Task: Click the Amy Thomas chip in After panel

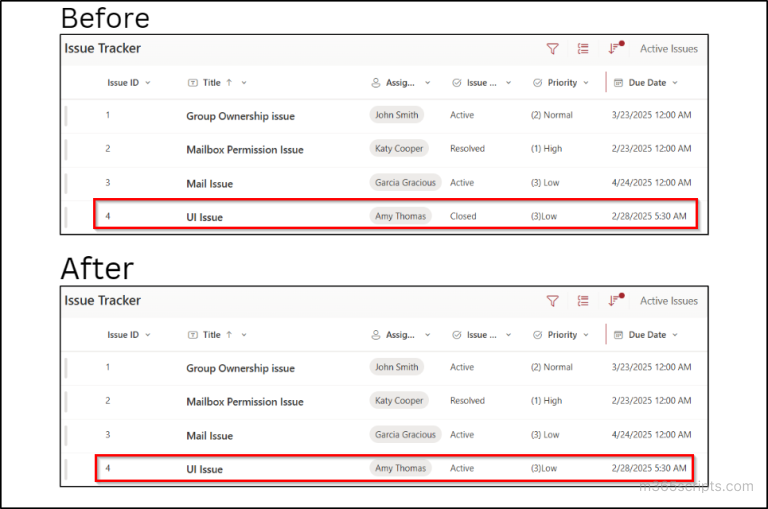Action: (400, 468)
